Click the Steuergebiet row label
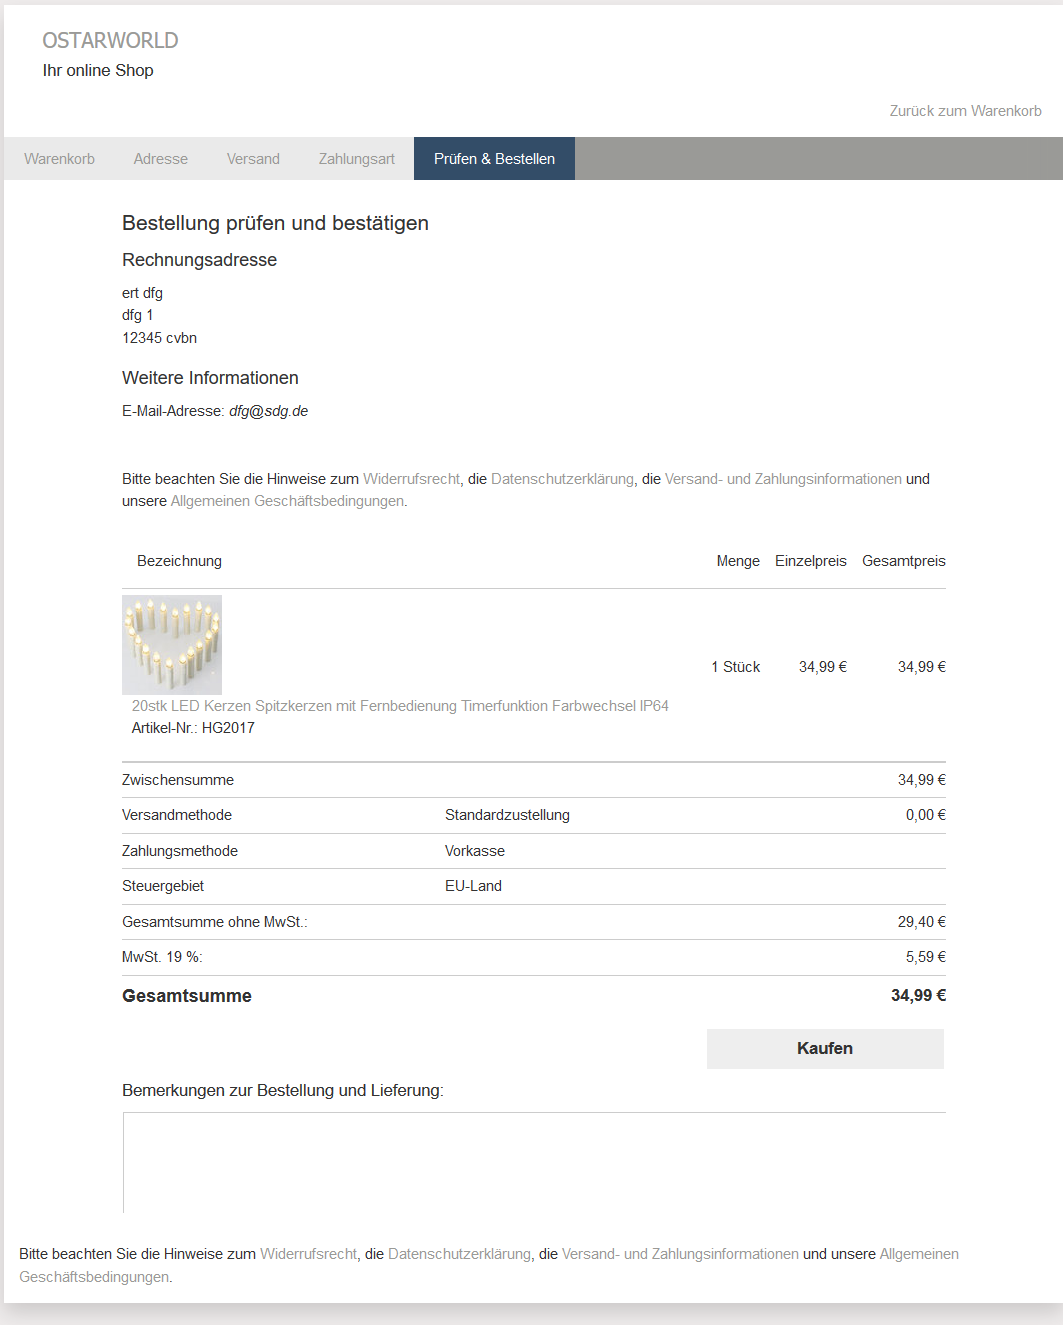1063x1325 pixels. (x=163, y=886)
